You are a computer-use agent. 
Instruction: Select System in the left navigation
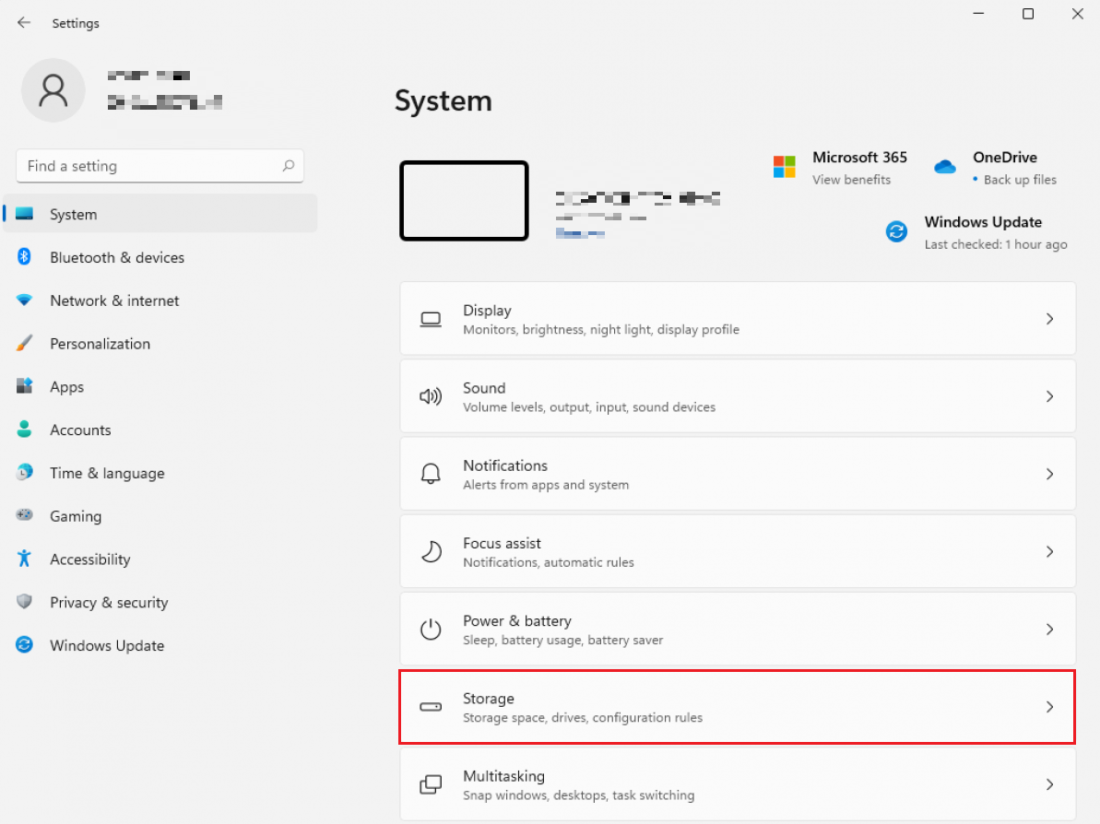(73, 213)
